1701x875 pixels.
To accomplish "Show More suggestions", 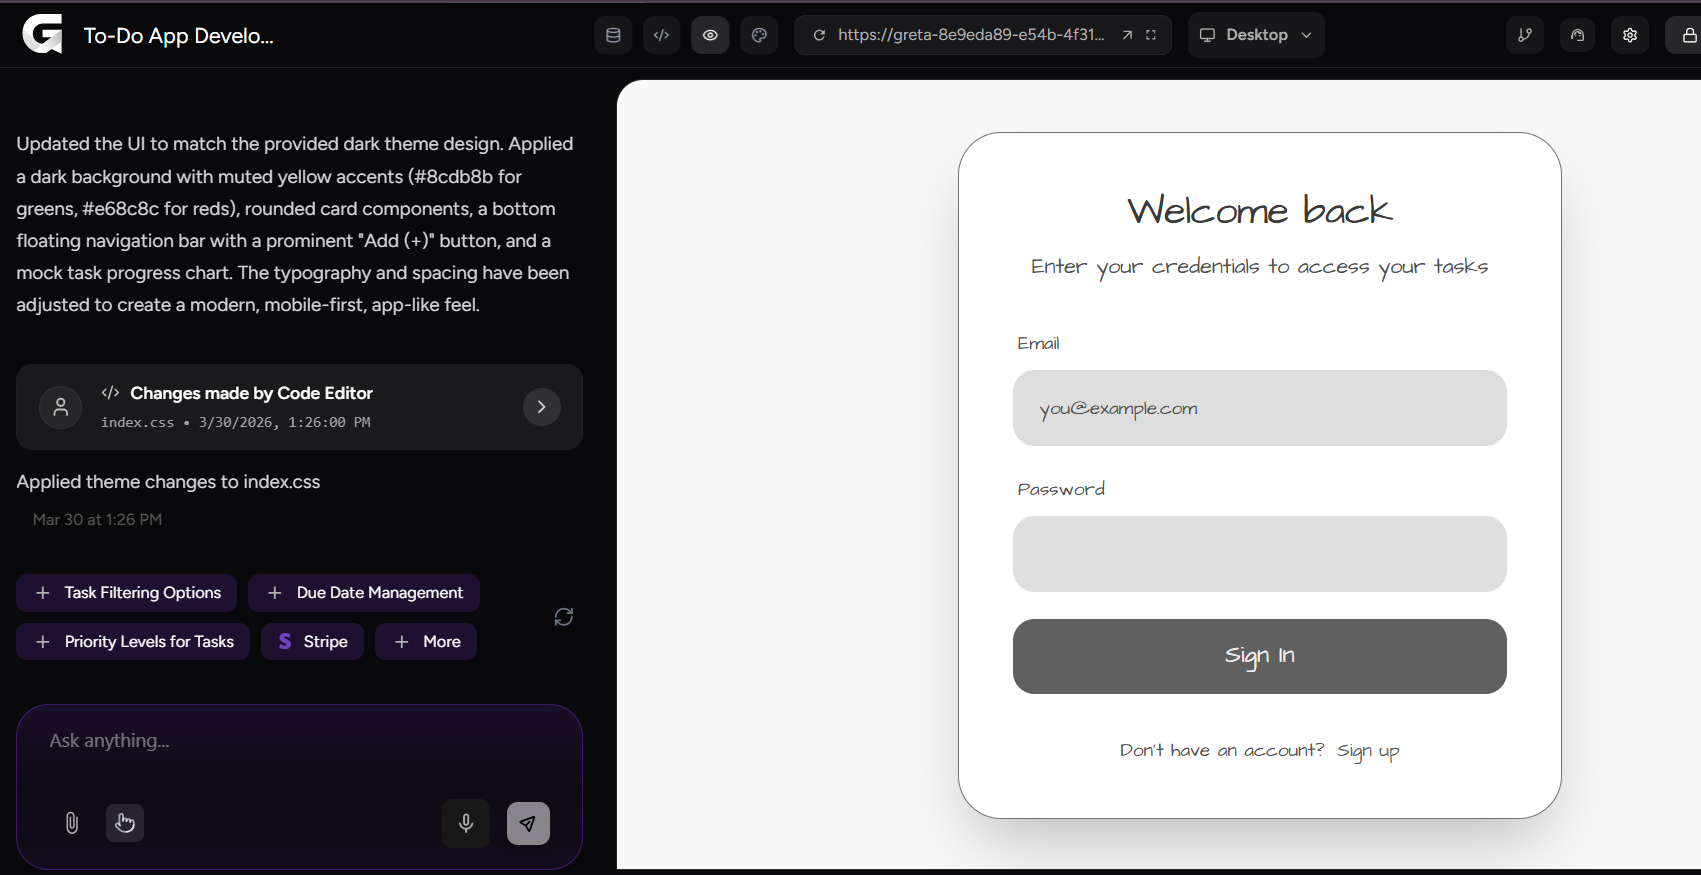I will (426, 642).
